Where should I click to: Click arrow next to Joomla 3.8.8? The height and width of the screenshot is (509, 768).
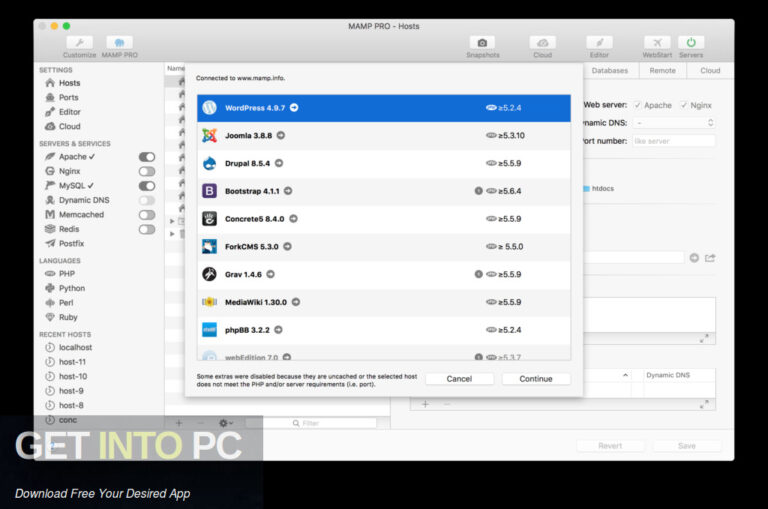click(281, 135)
